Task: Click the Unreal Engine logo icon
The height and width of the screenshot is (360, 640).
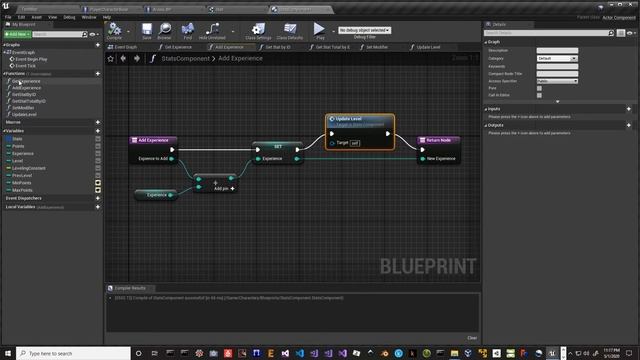Action: click(x=6, y=5)
